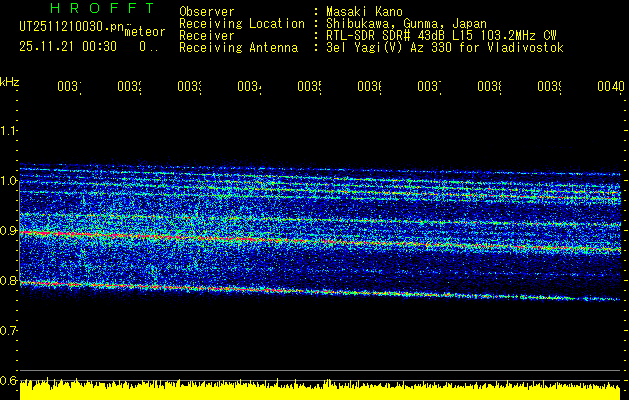The width and height of the screenshot is (629, 400).
Task: Click the 0.7 kHz axis label
Action: click(8, 331)
